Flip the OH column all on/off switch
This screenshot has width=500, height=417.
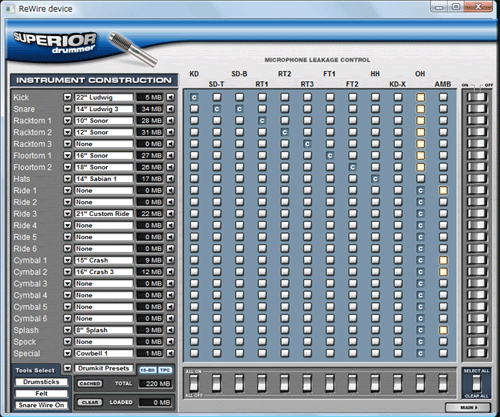coord(421,383)
